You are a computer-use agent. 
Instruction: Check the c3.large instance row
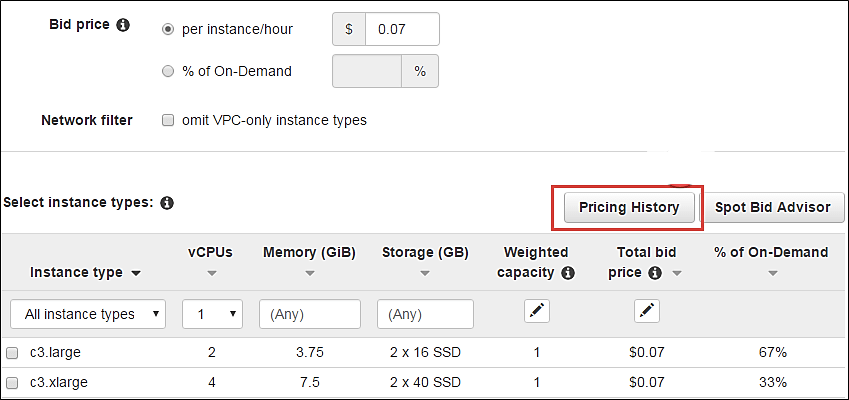(12, 353)
